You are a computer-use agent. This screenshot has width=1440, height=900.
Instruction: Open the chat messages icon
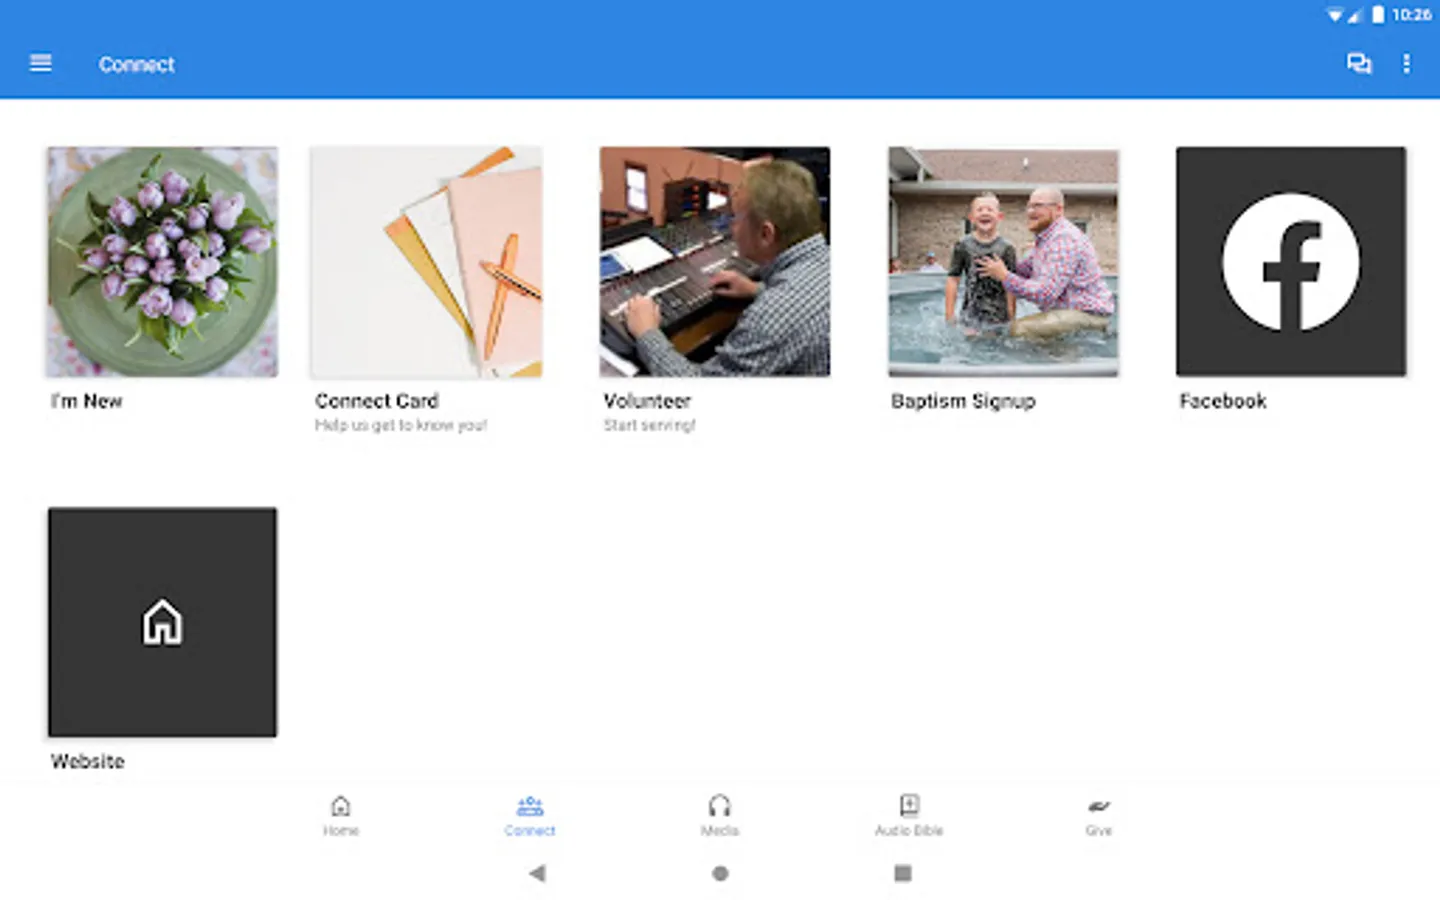(1359, 64)
